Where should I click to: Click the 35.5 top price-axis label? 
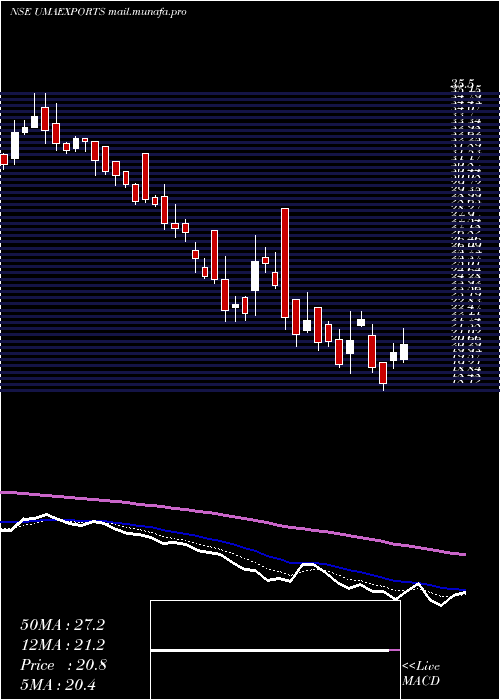pos(462,83)
